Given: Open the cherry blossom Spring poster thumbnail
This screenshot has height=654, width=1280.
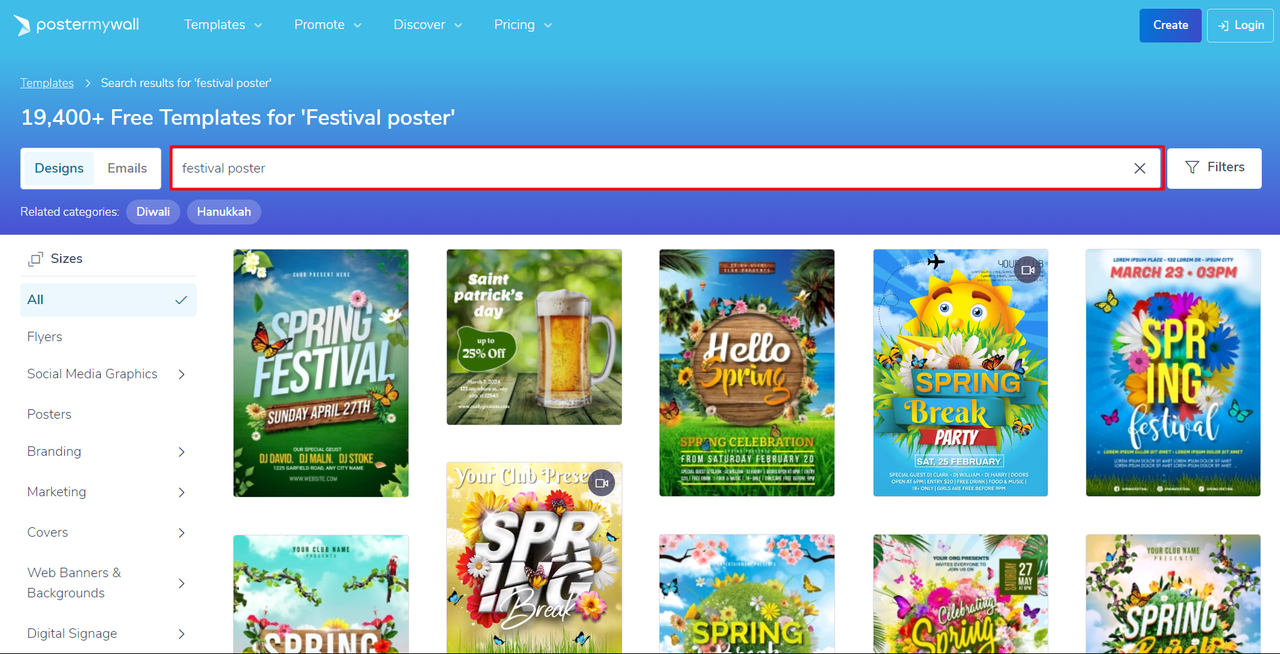Looking at the screenshot, I should [747, 594].
